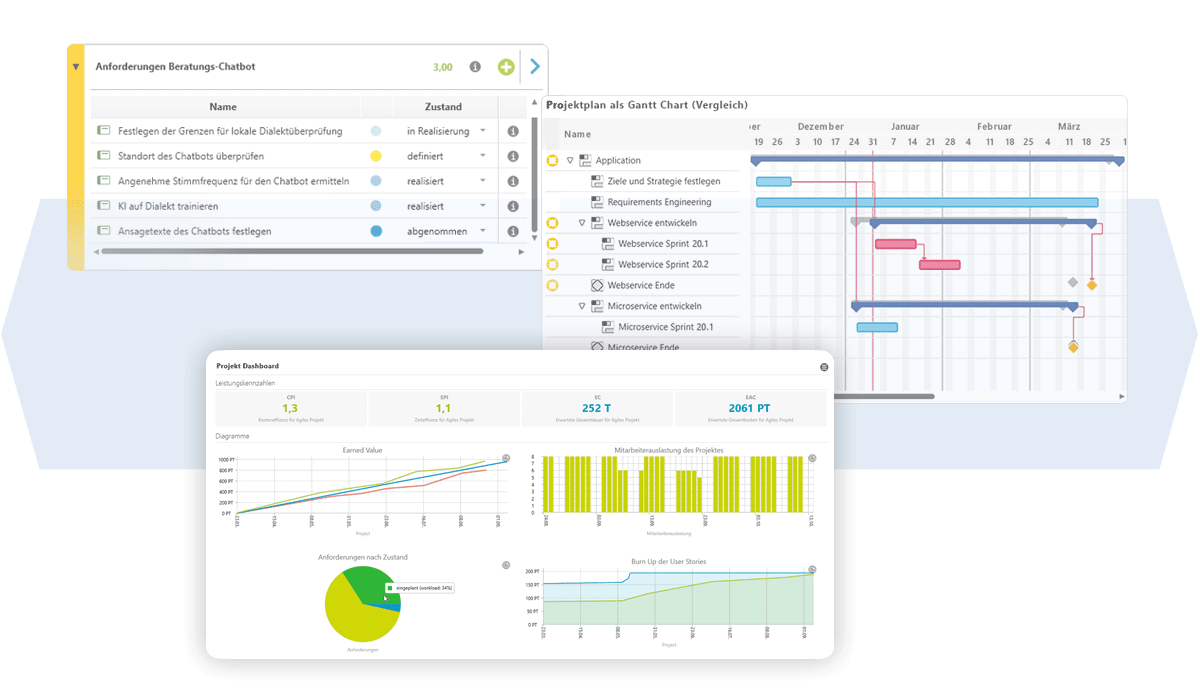
Task: Click the Name column header in requirements table
Action: (223, 107)
